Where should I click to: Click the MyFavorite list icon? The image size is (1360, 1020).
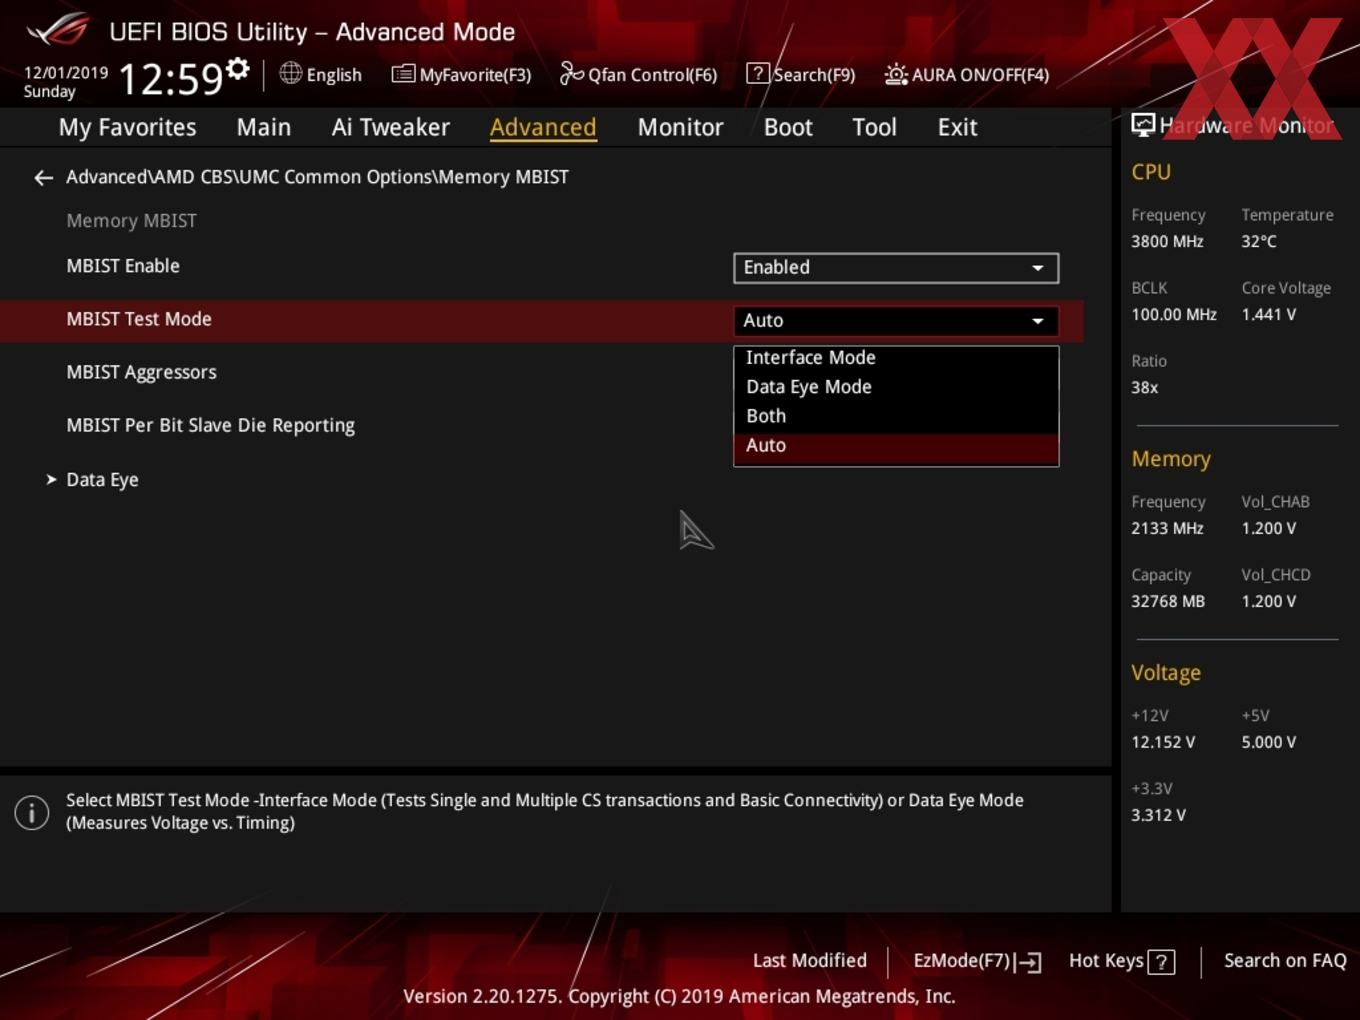403,74
